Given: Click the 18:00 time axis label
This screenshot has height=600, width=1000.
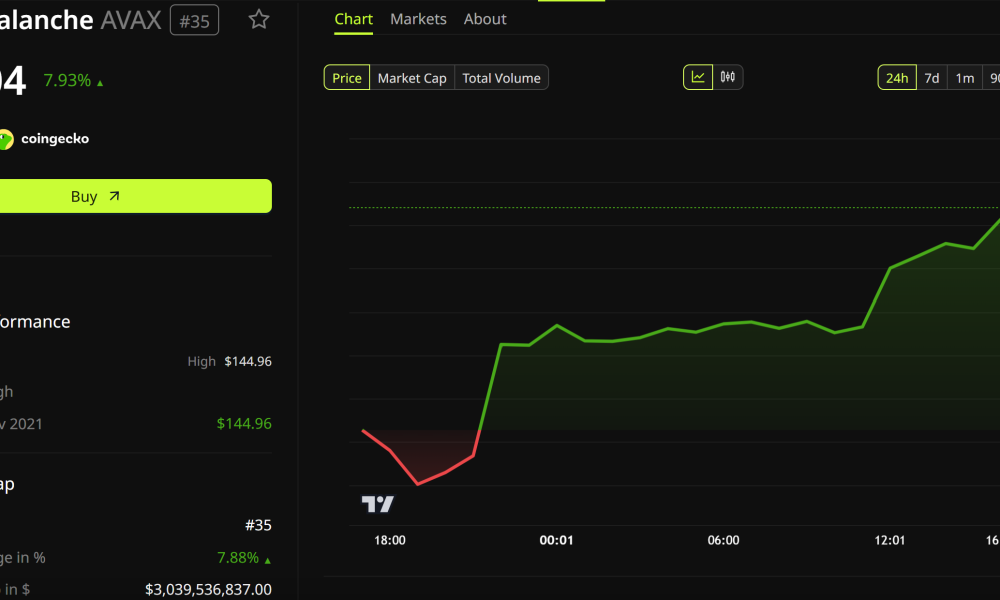Looking at the screenshot, I should pos(390,540).
